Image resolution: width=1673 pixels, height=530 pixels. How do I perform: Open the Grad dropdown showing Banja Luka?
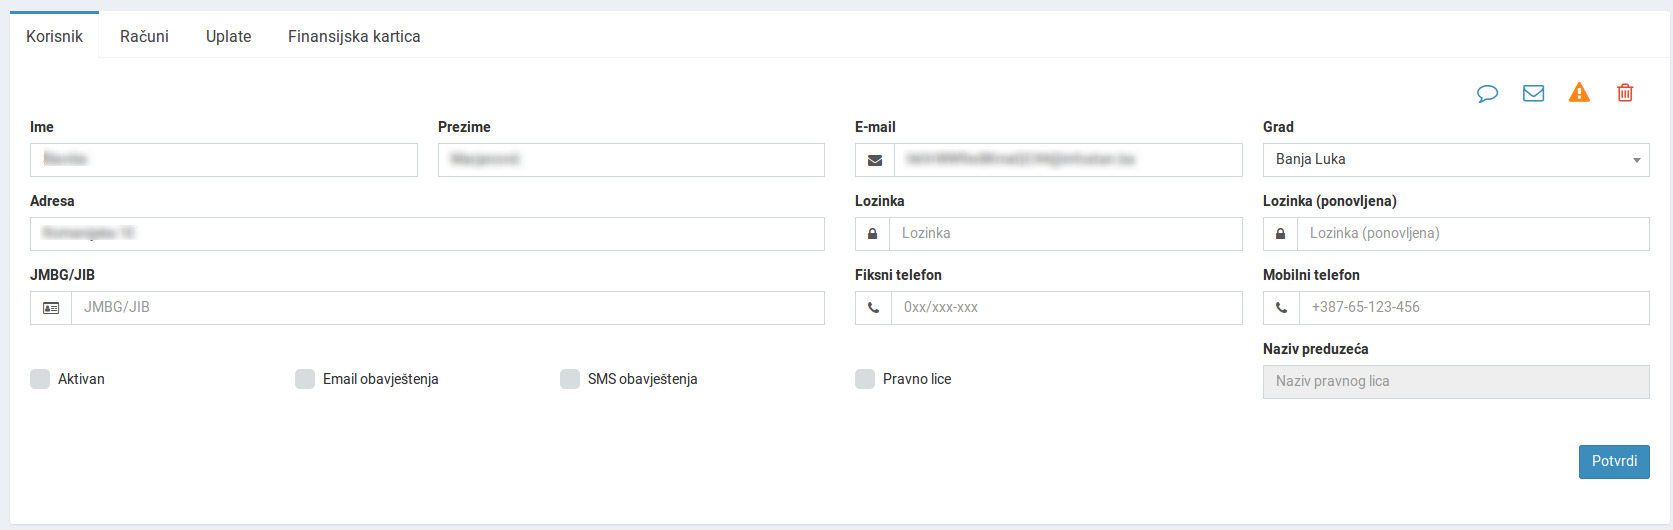(1455, 160)
